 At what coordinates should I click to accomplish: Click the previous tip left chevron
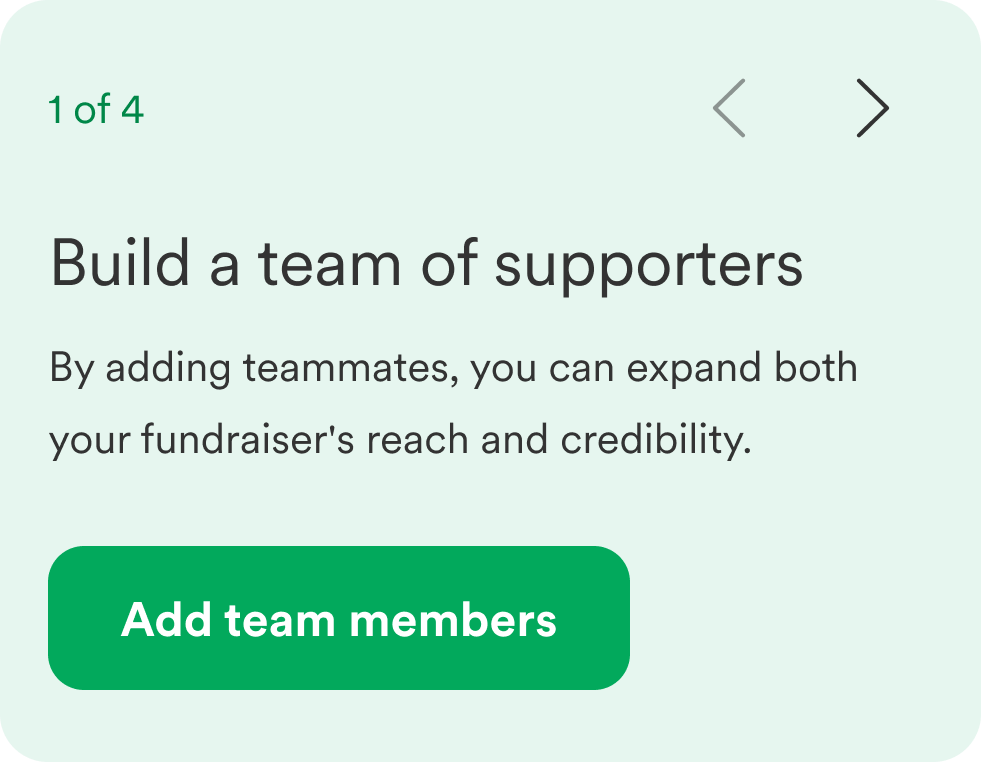click(729, 108)
